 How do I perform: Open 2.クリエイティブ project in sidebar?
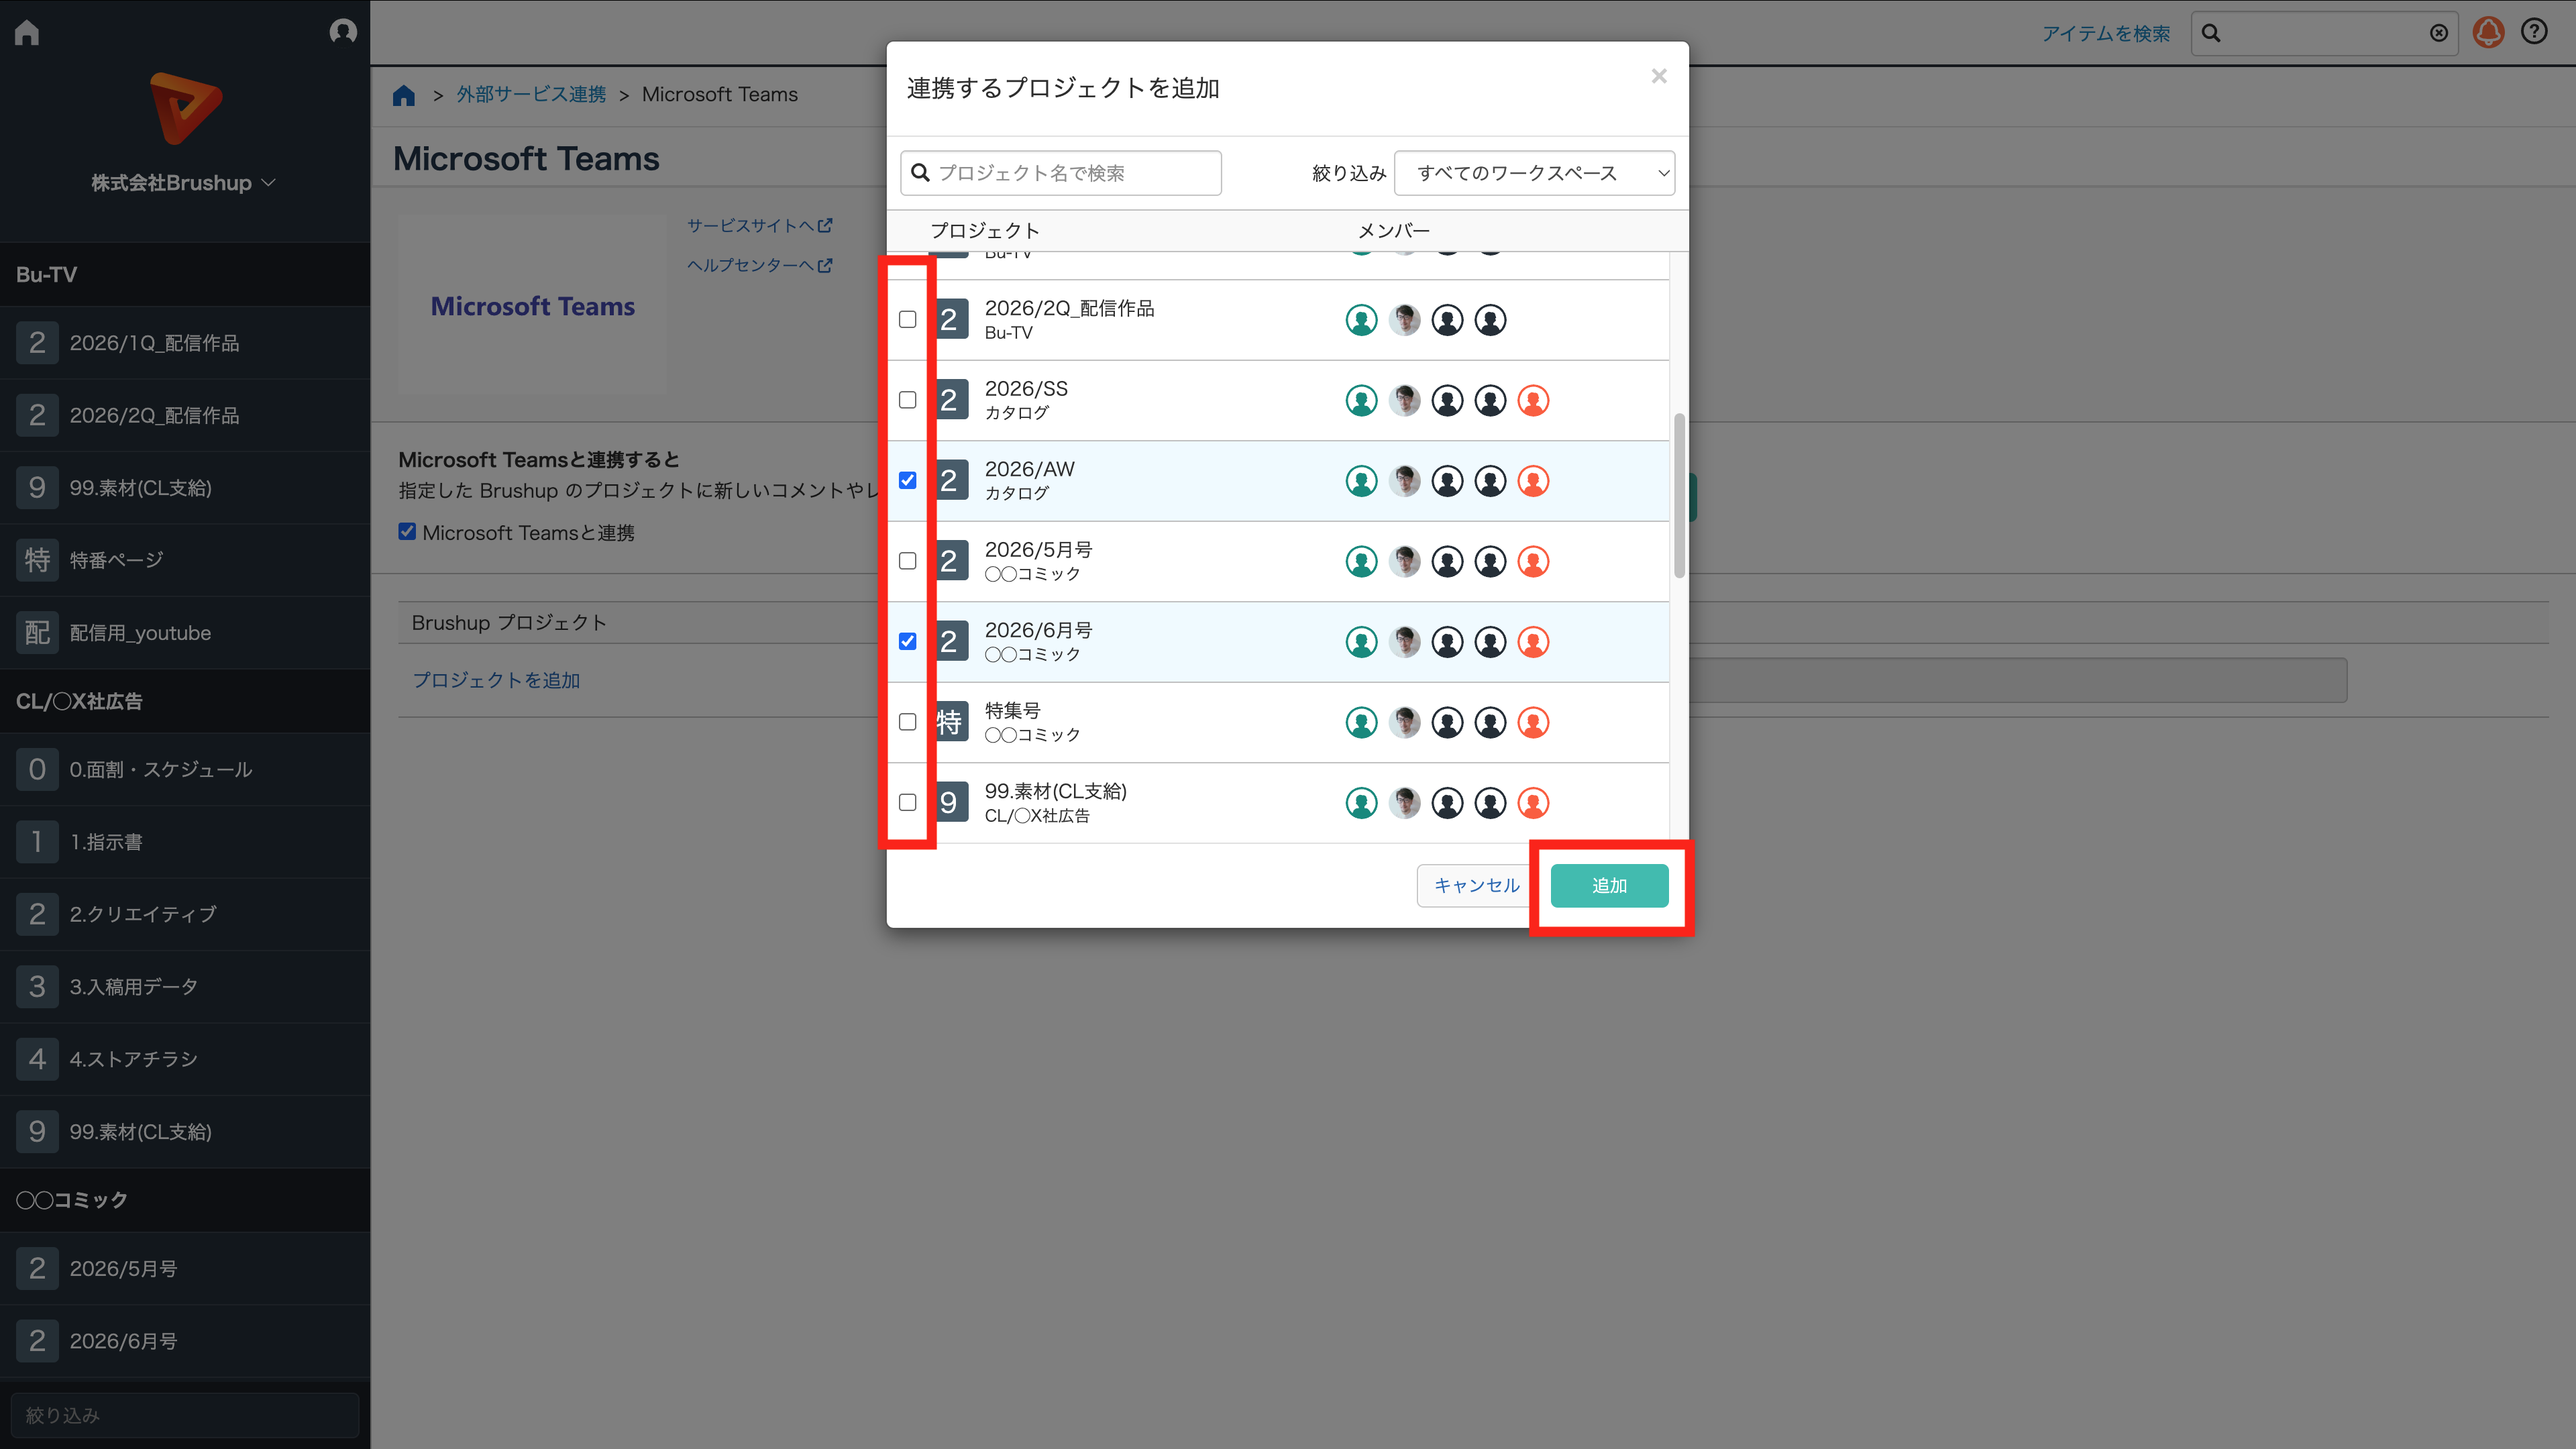pos(185,914)
